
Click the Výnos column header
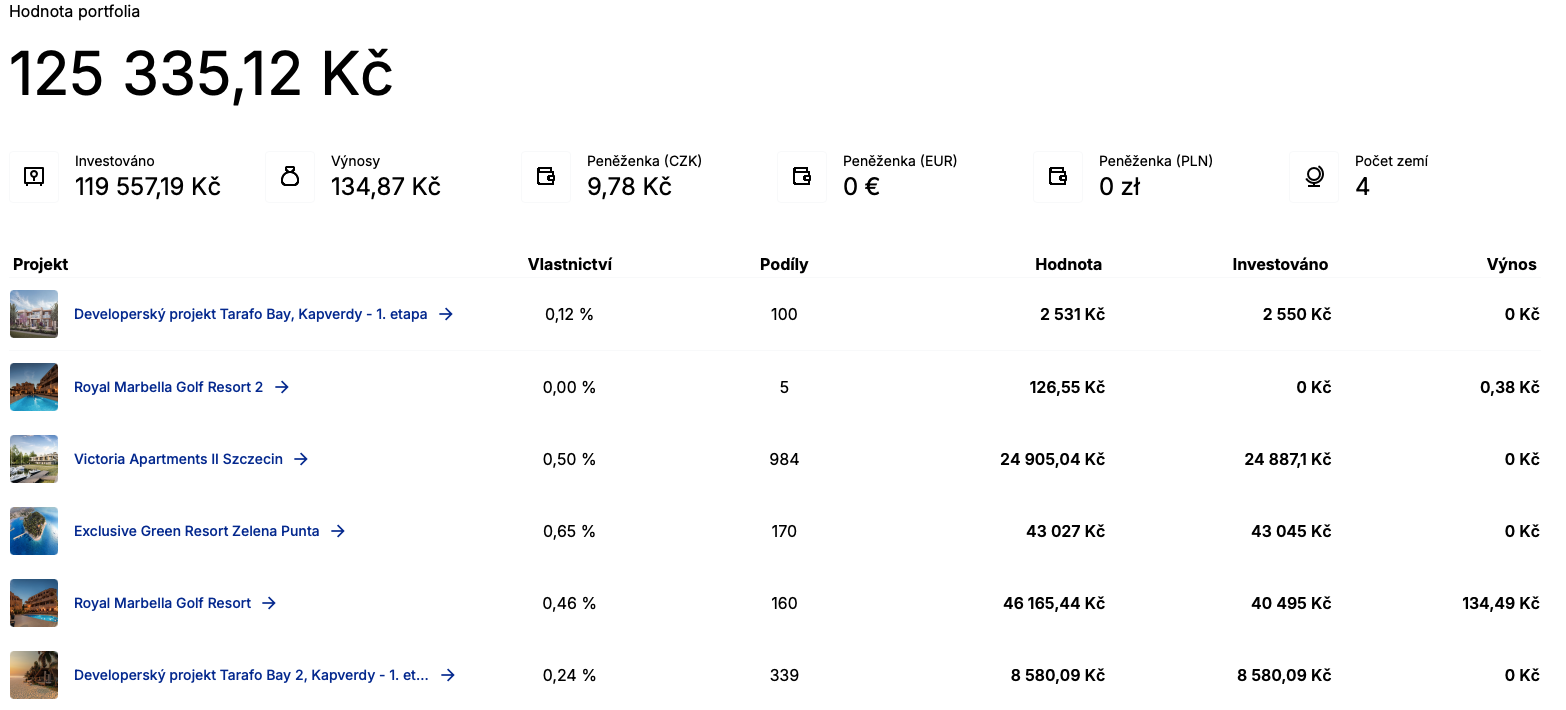click(x=1511, y=264)
